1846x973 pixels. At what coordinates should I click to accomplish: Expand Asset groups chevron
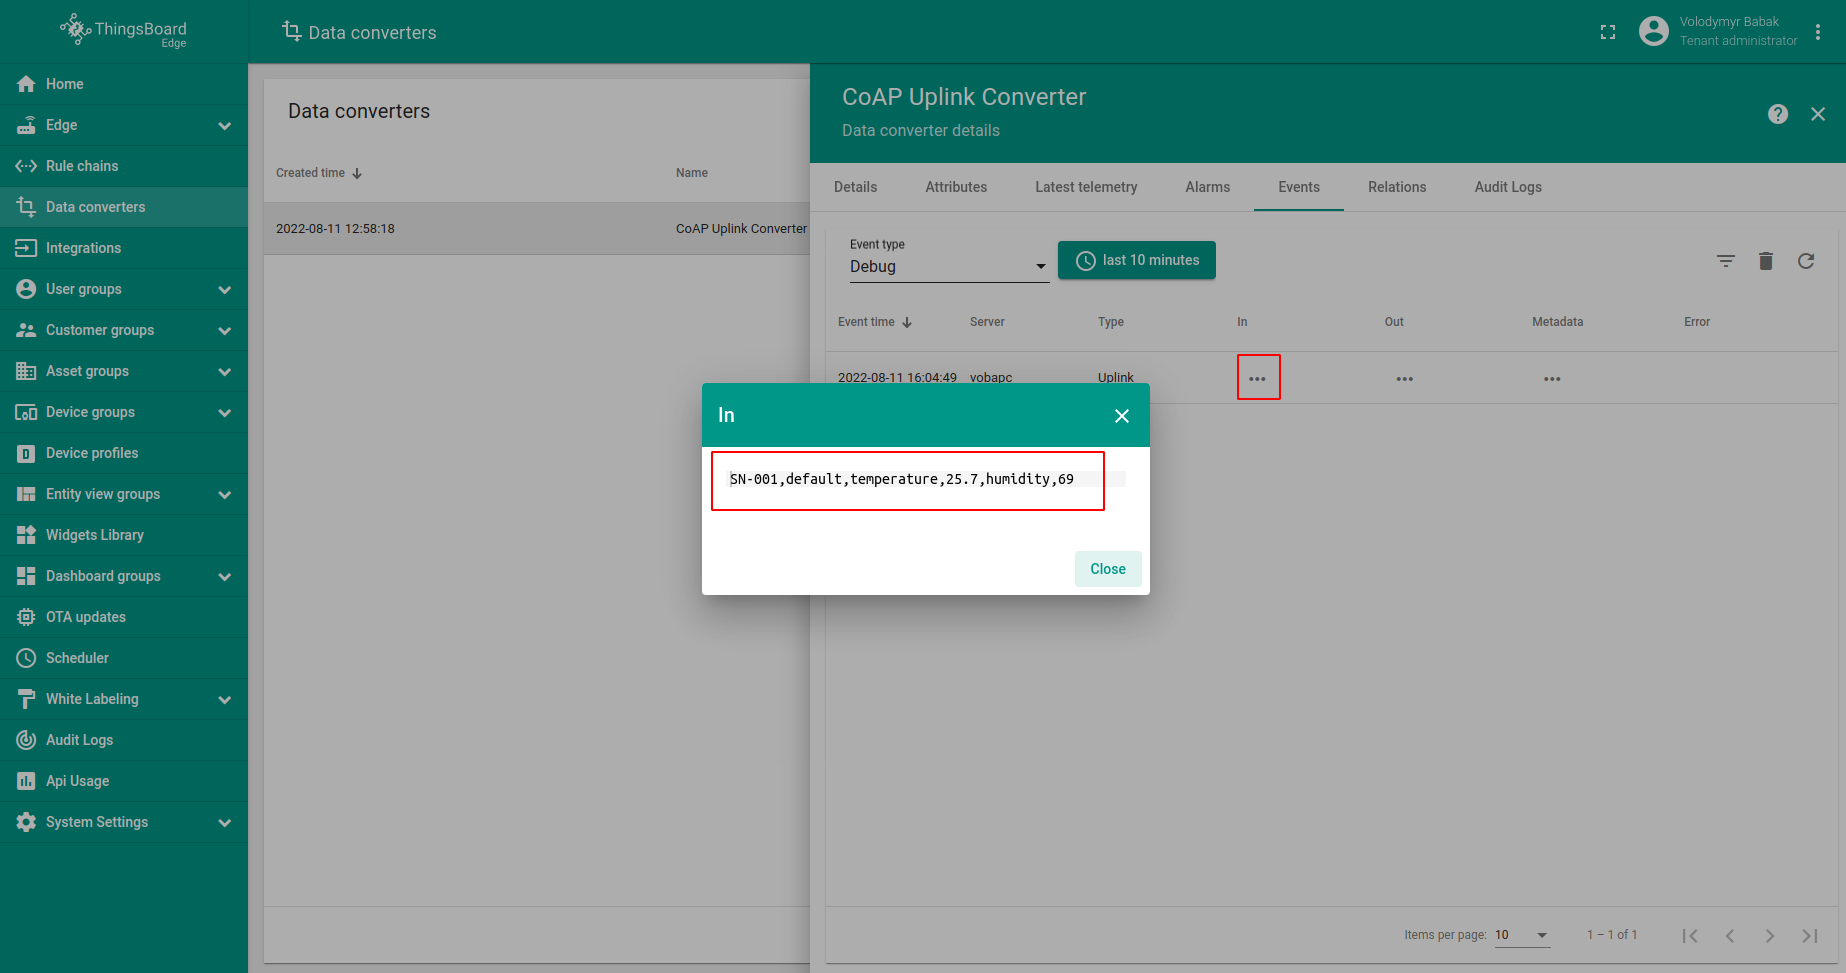click(225, 372)
